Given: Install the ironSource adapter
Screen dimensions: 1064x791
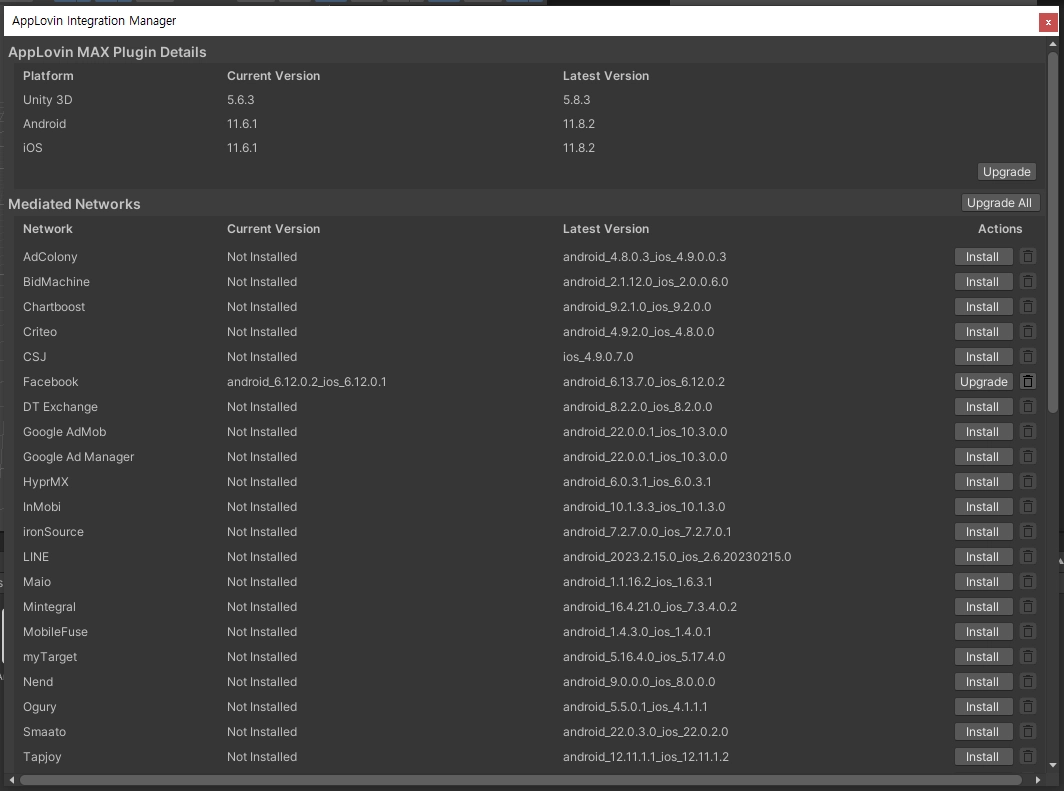Looking at the screenshot, I should pos(983,532).
